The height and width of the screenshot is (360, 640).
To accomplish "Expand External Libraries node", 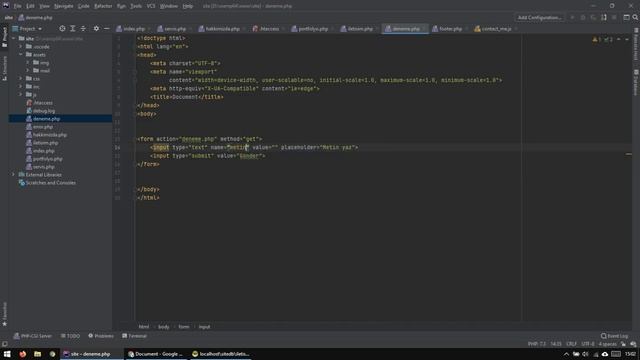I will click(x=13, y=175).
